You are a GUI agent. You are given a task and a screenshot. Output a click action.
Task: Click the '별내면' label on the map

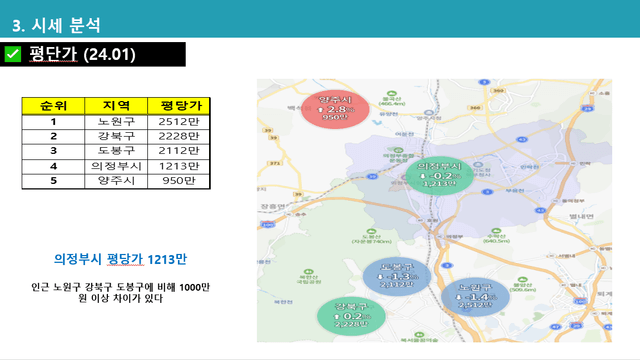[581, 216]
